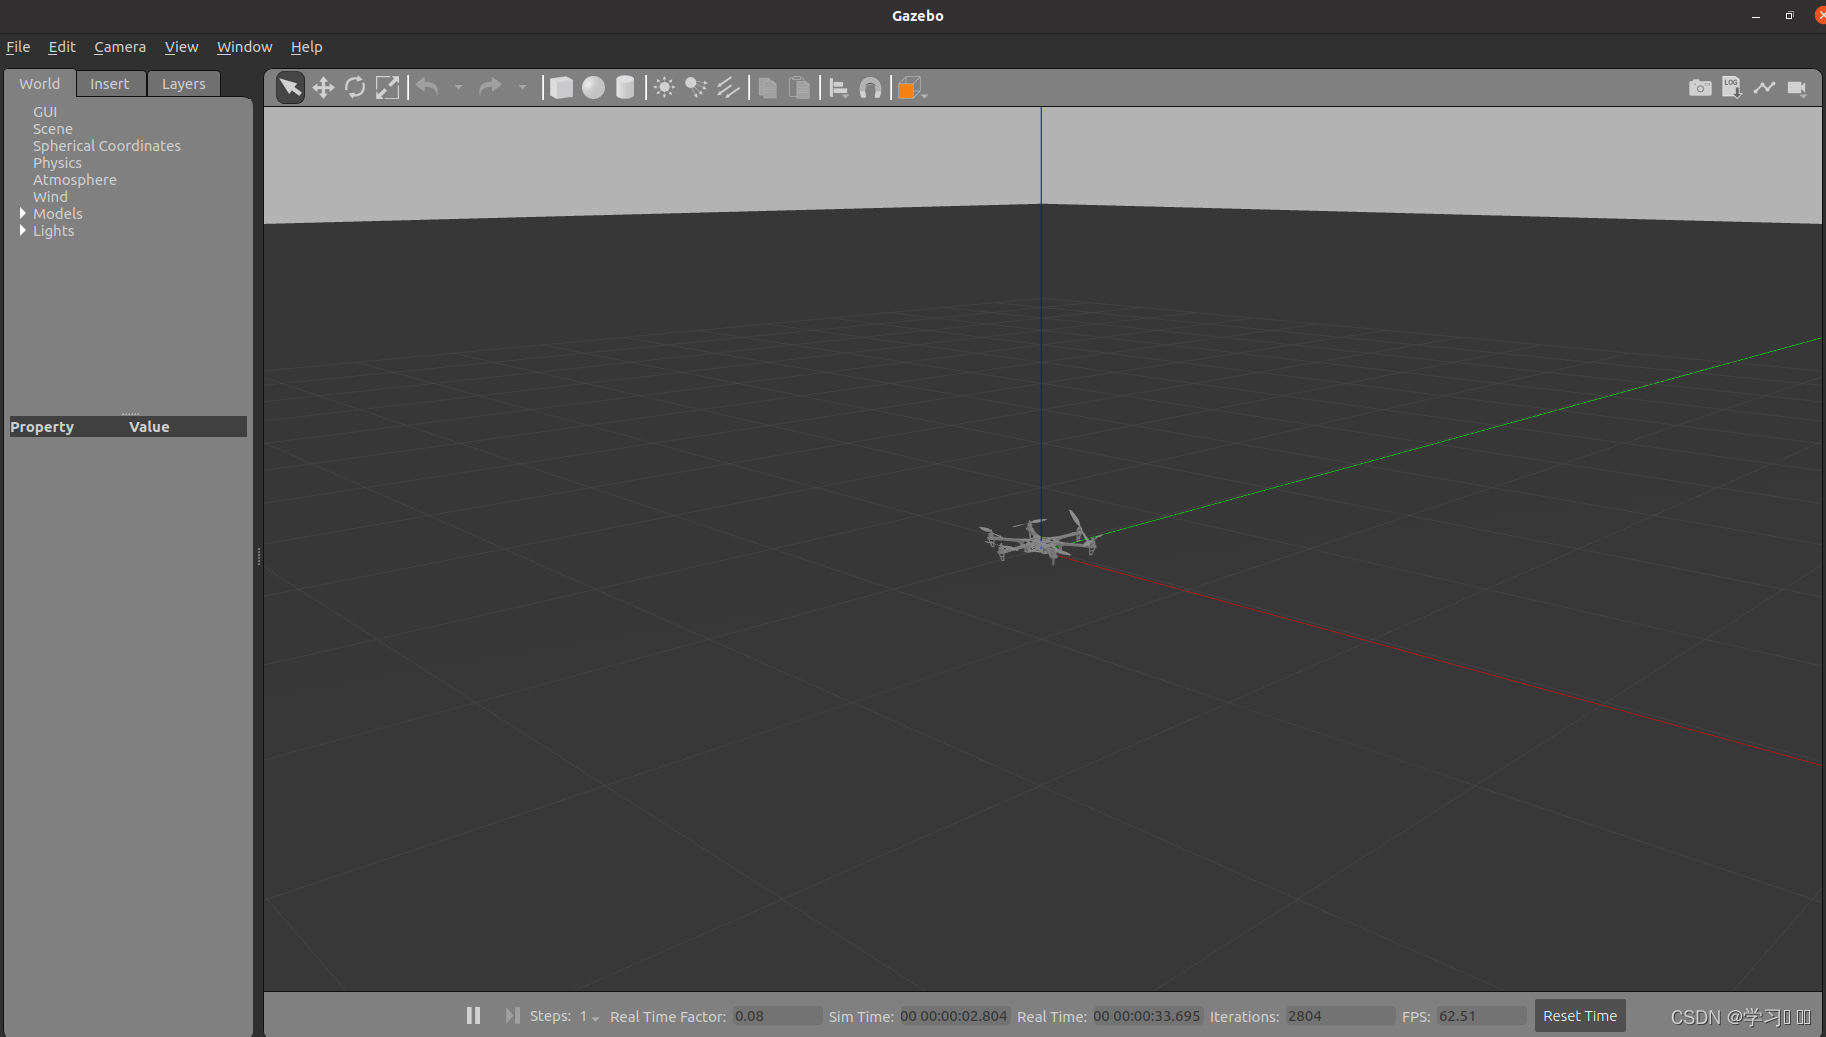Click the Sim Time value field
Screen dimensions: 1826x1037
click(954, 1016)
